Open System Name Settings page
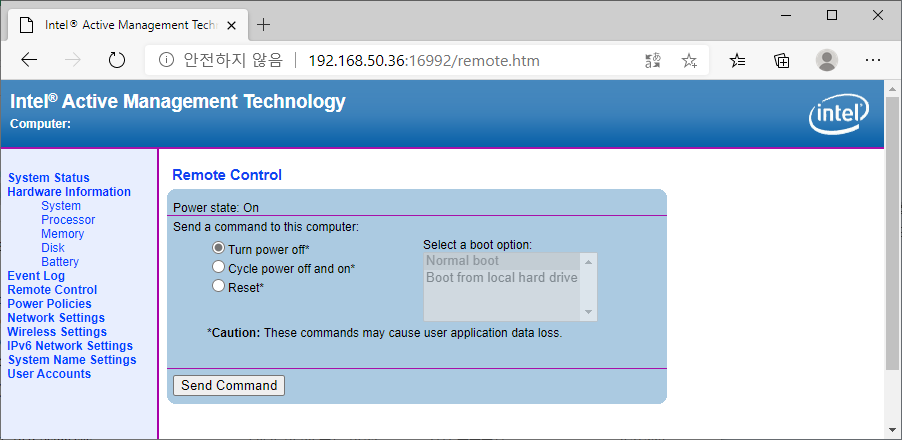Image resolution: width=902 pixels, height=440 pixels. coord(72,359)
